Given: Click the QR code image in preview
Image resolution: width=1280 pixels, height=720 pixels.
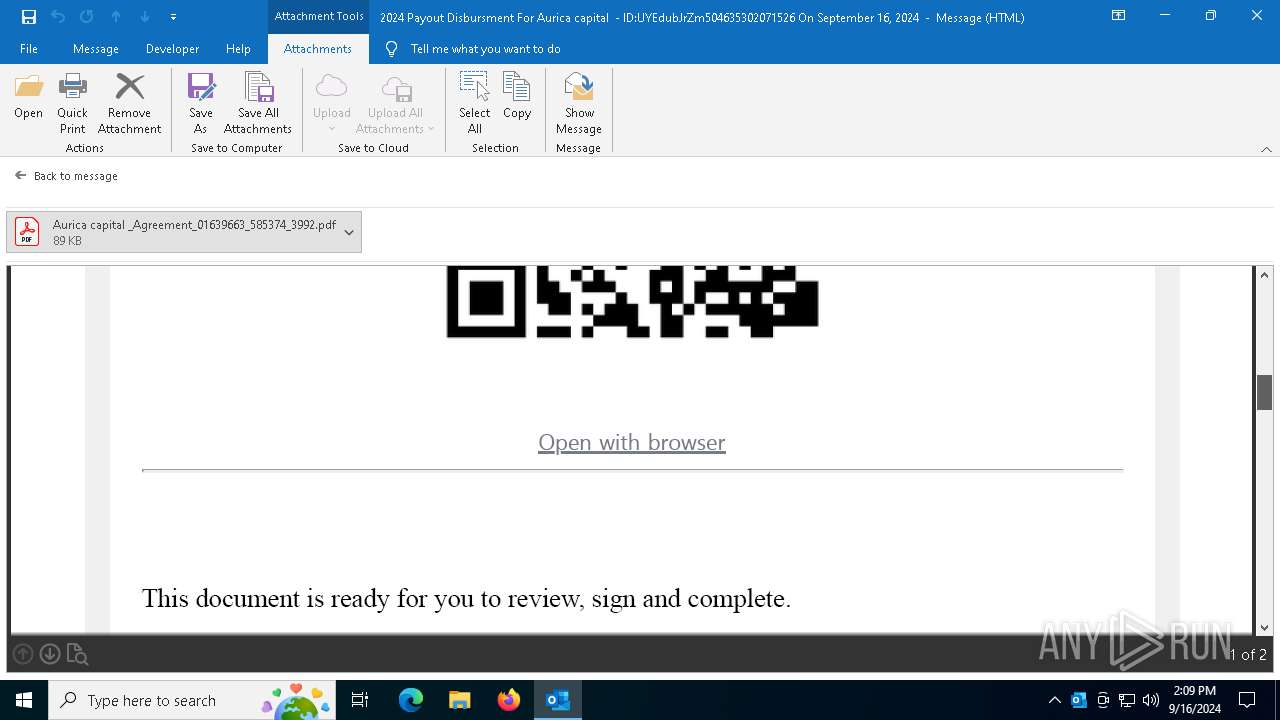Looking at the screenshot, I should [x=632, y=302].
